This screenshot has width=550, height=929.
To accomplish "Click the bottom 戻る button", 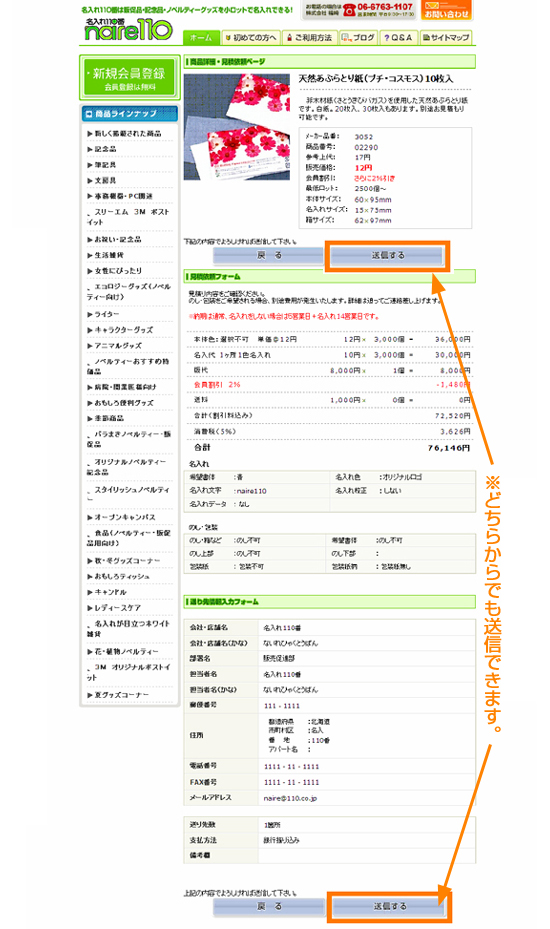I will point(269,906).
